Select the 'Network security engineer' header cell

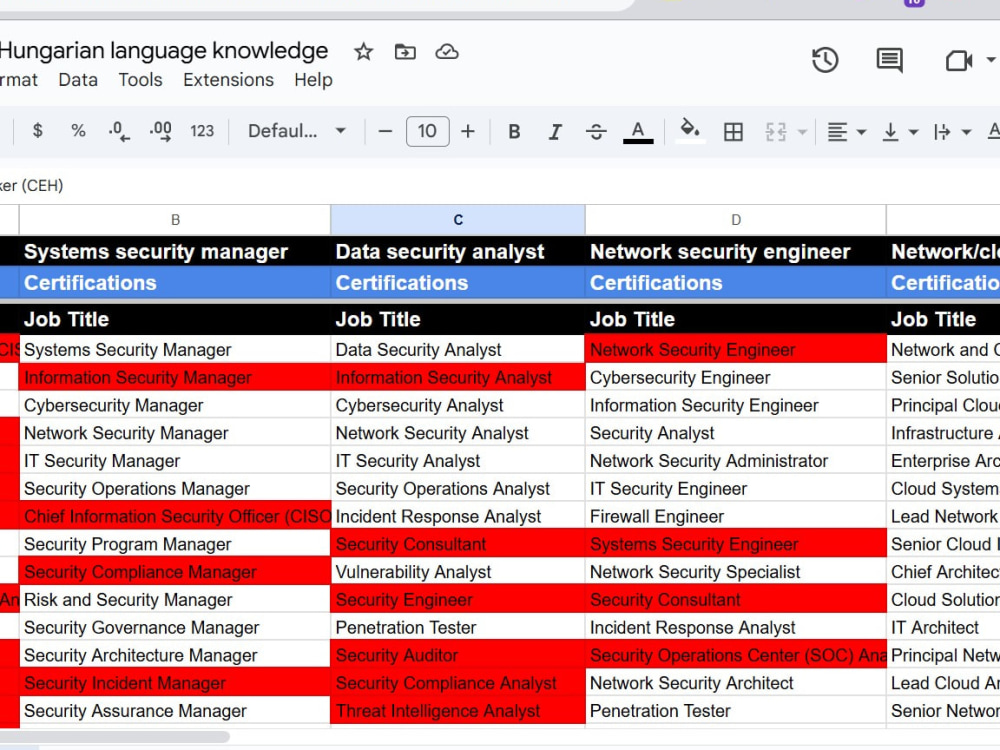pos(736,251)
